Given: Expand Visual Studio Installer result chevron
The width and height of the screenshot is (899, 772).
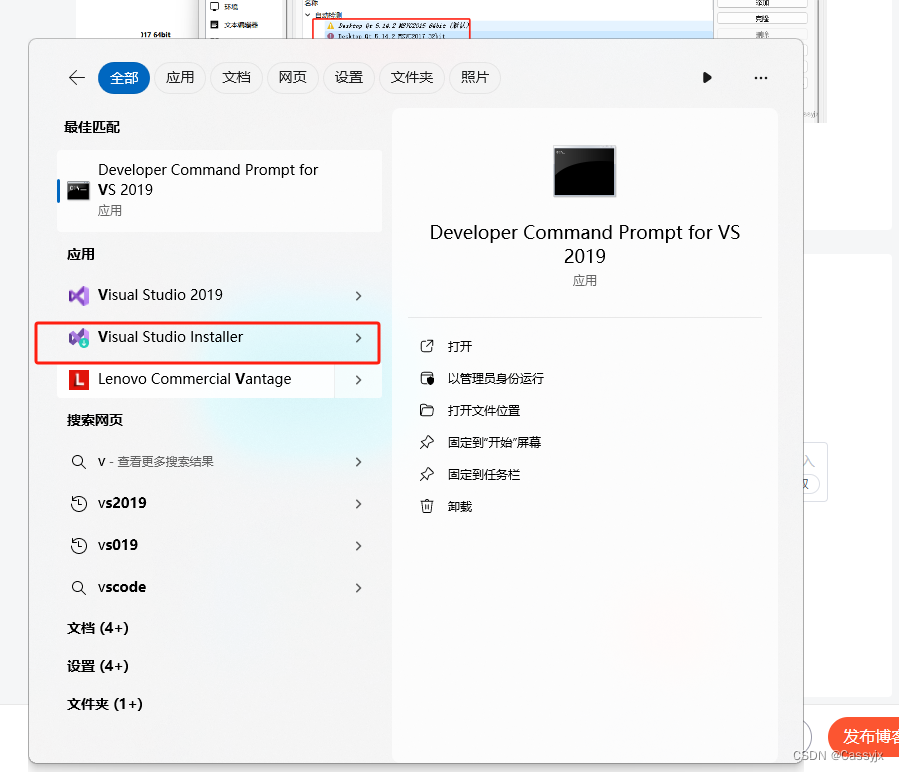Looking at the screenshot, I should pyautogui.click(x=358, y=338).
